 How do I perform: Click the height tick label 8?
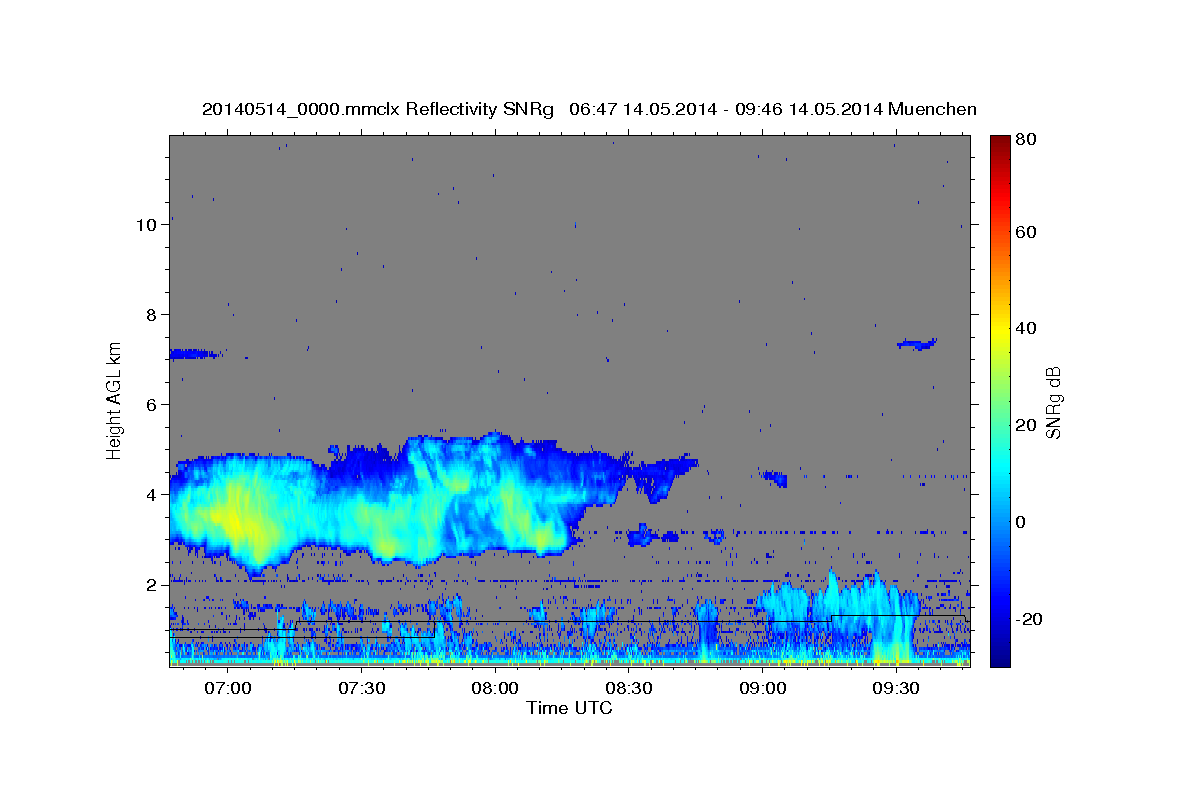pos(152,315)
